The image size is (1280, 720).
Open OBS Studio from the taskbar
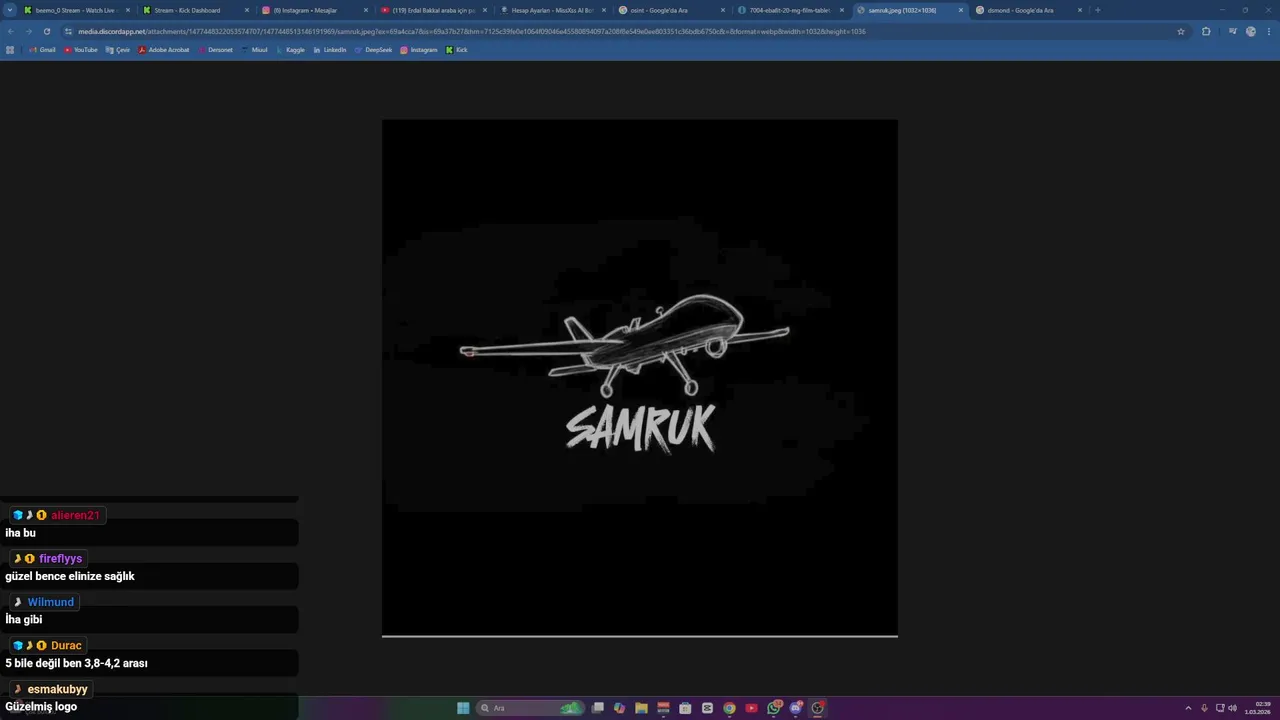coord(818,708)
